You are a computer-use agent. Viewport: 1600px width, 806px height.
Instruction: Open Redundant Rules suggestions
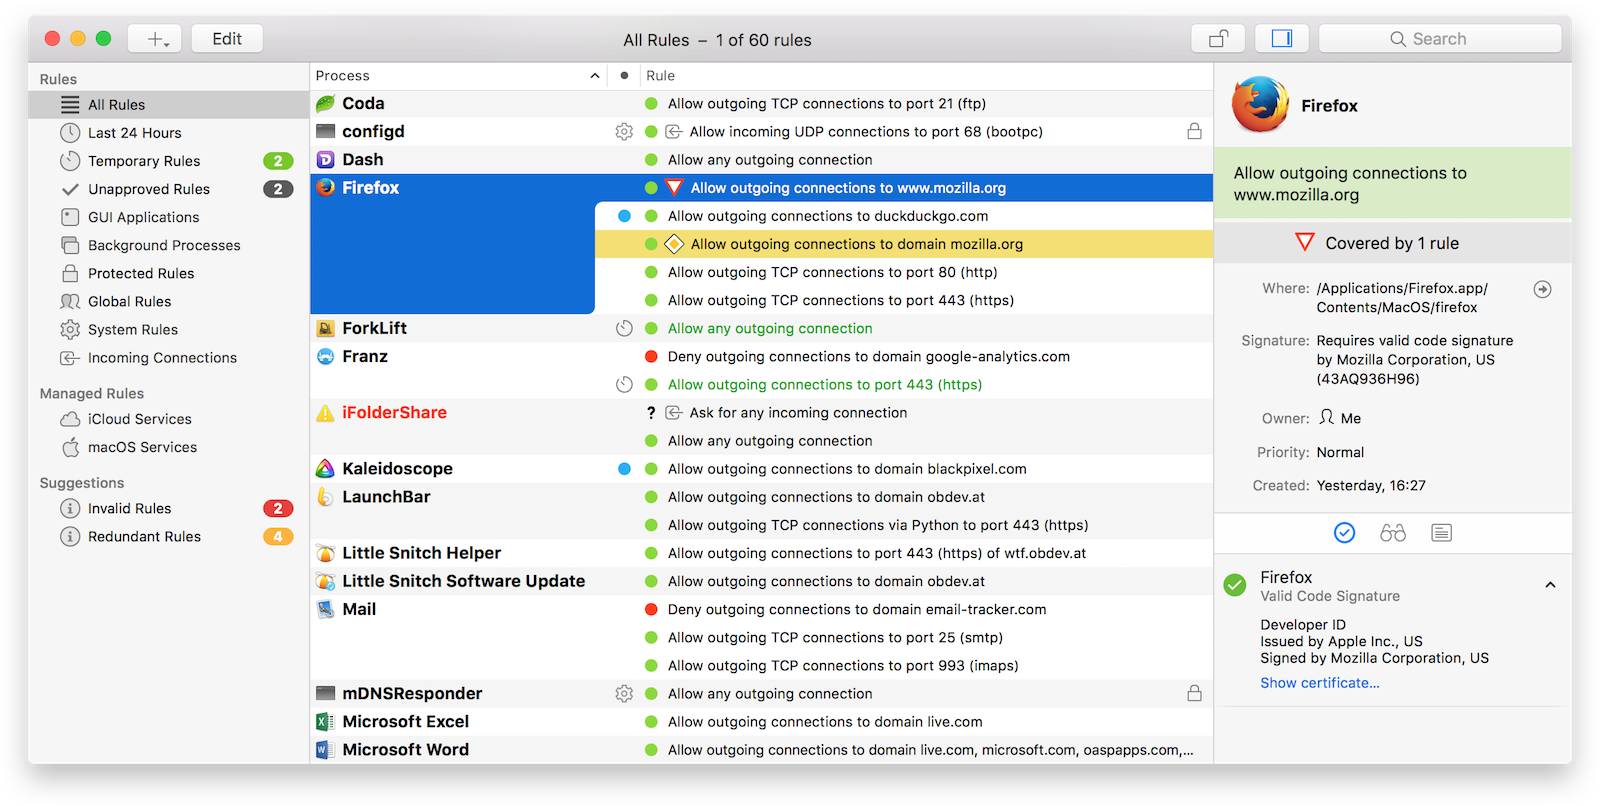pos(169,536)
